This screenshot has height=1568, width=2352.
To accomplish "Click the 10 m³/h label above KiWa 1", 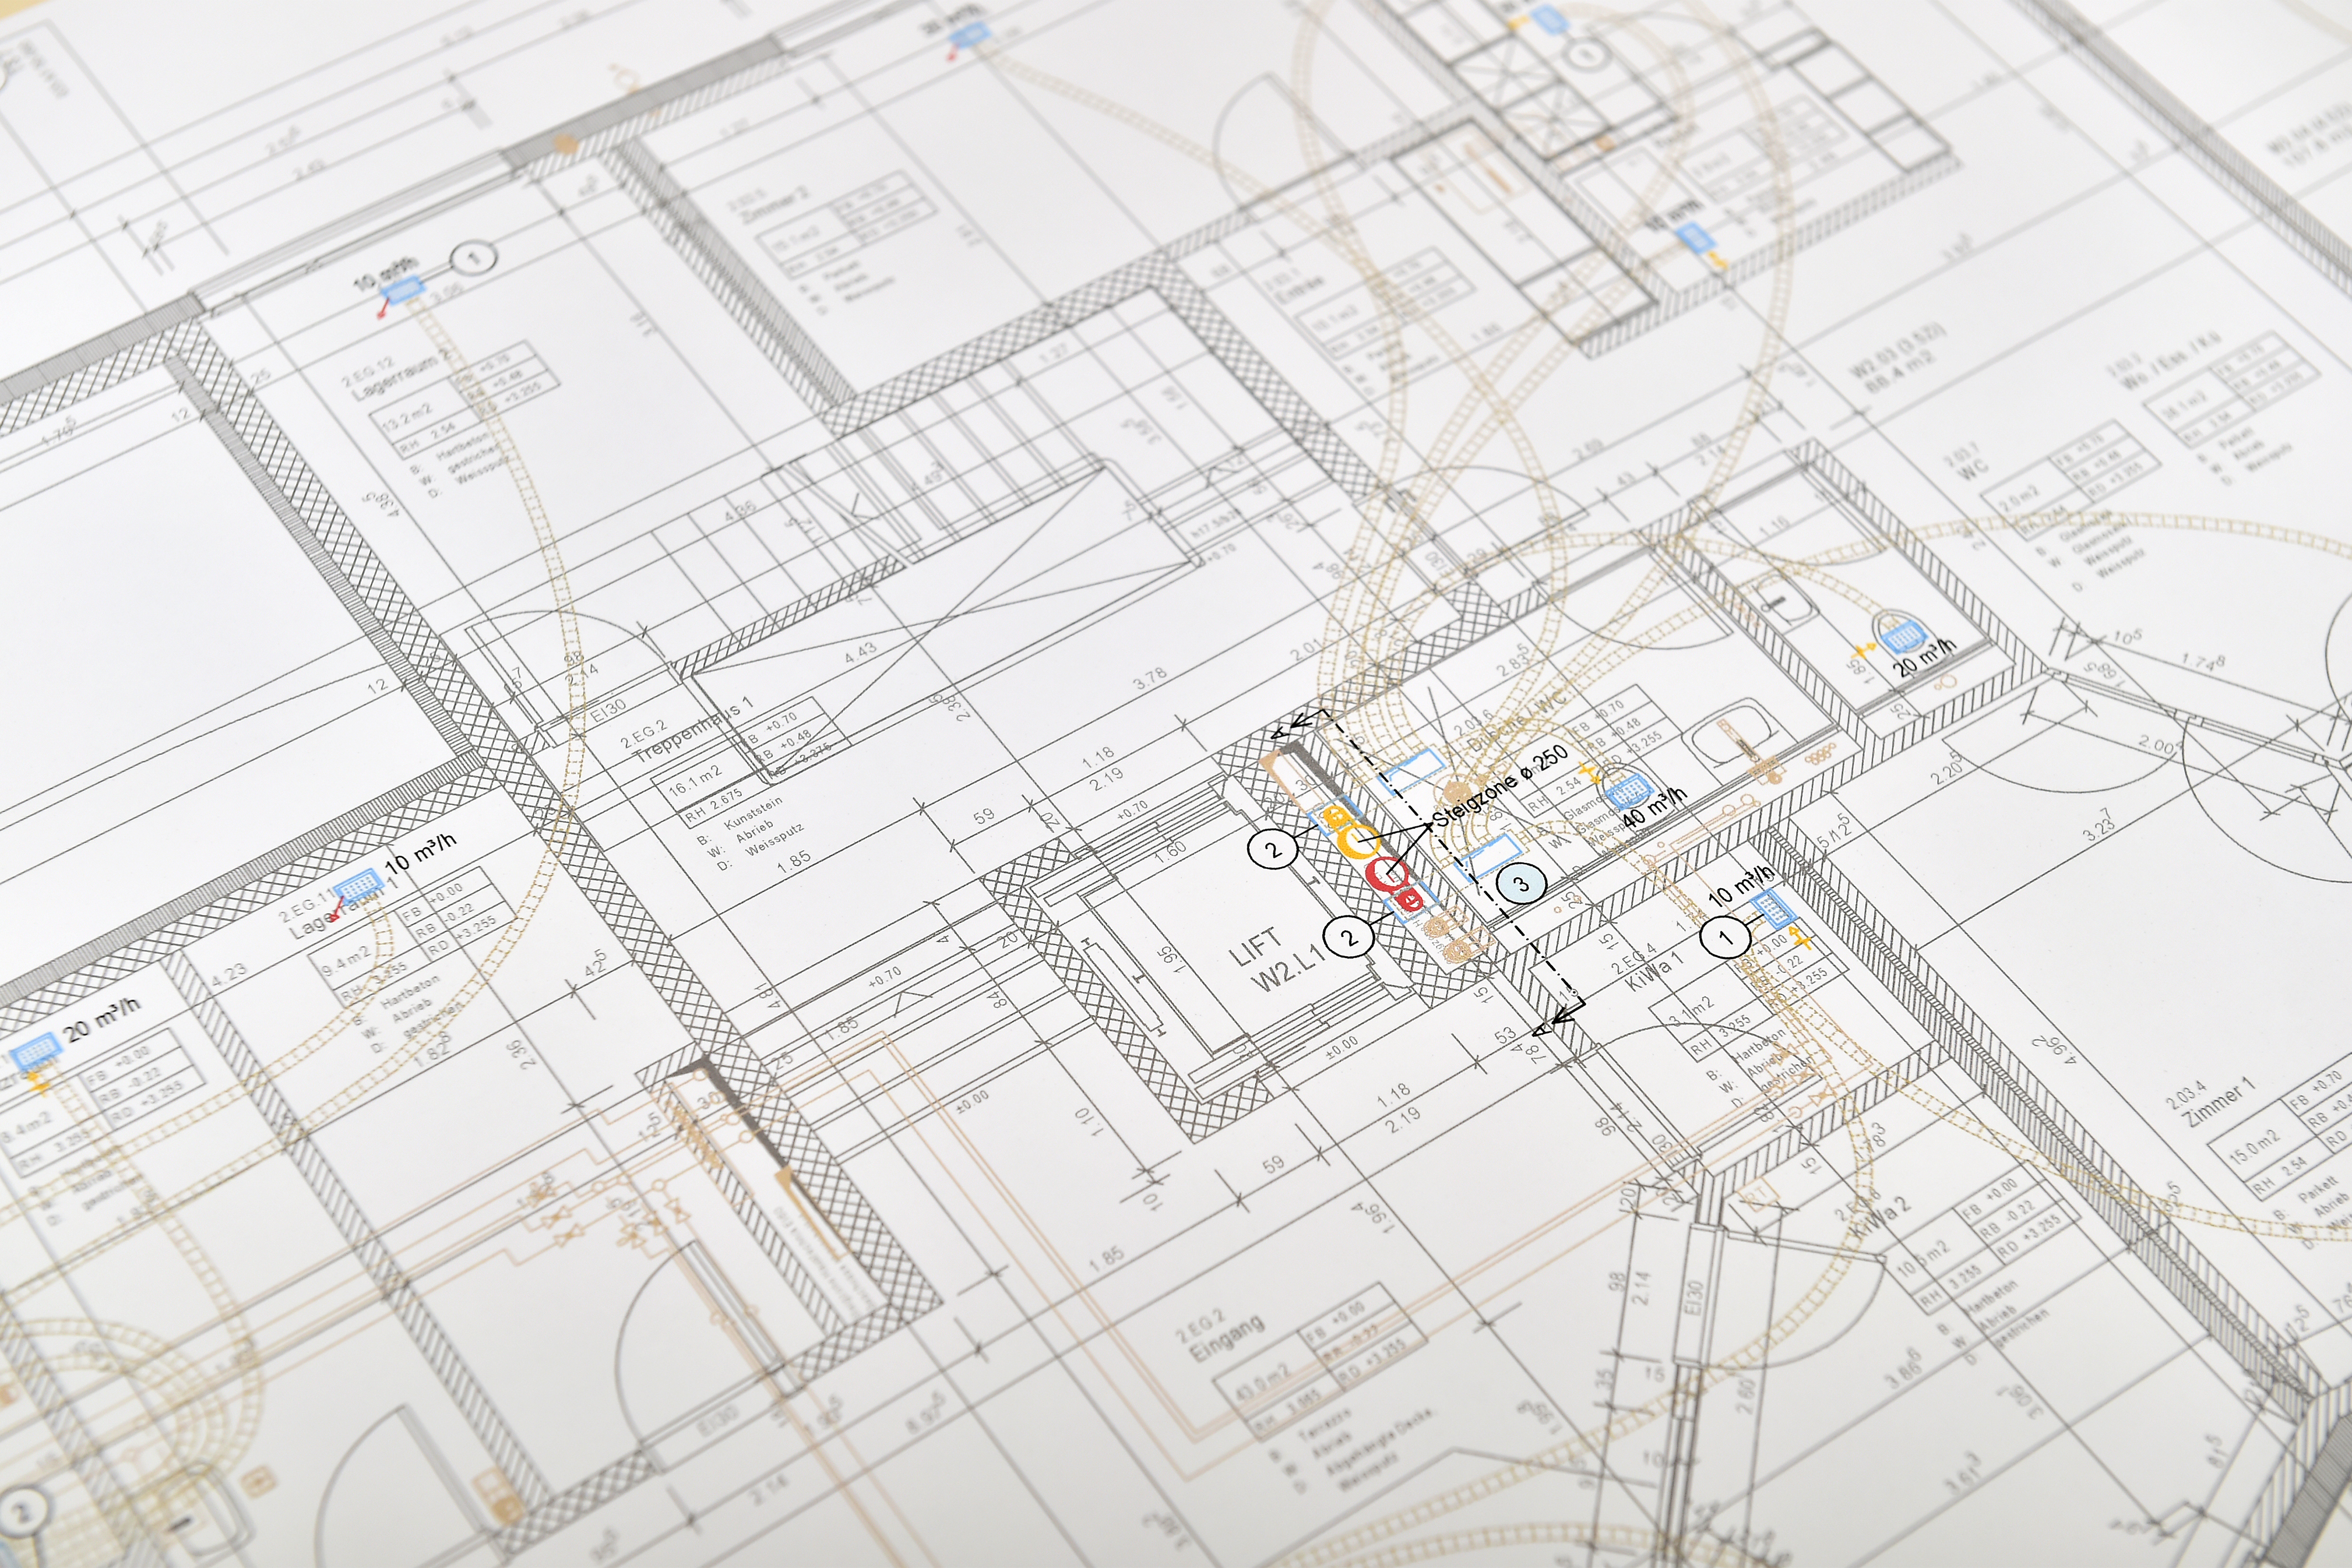I will pyautogui.click(x=1742, y=886).
